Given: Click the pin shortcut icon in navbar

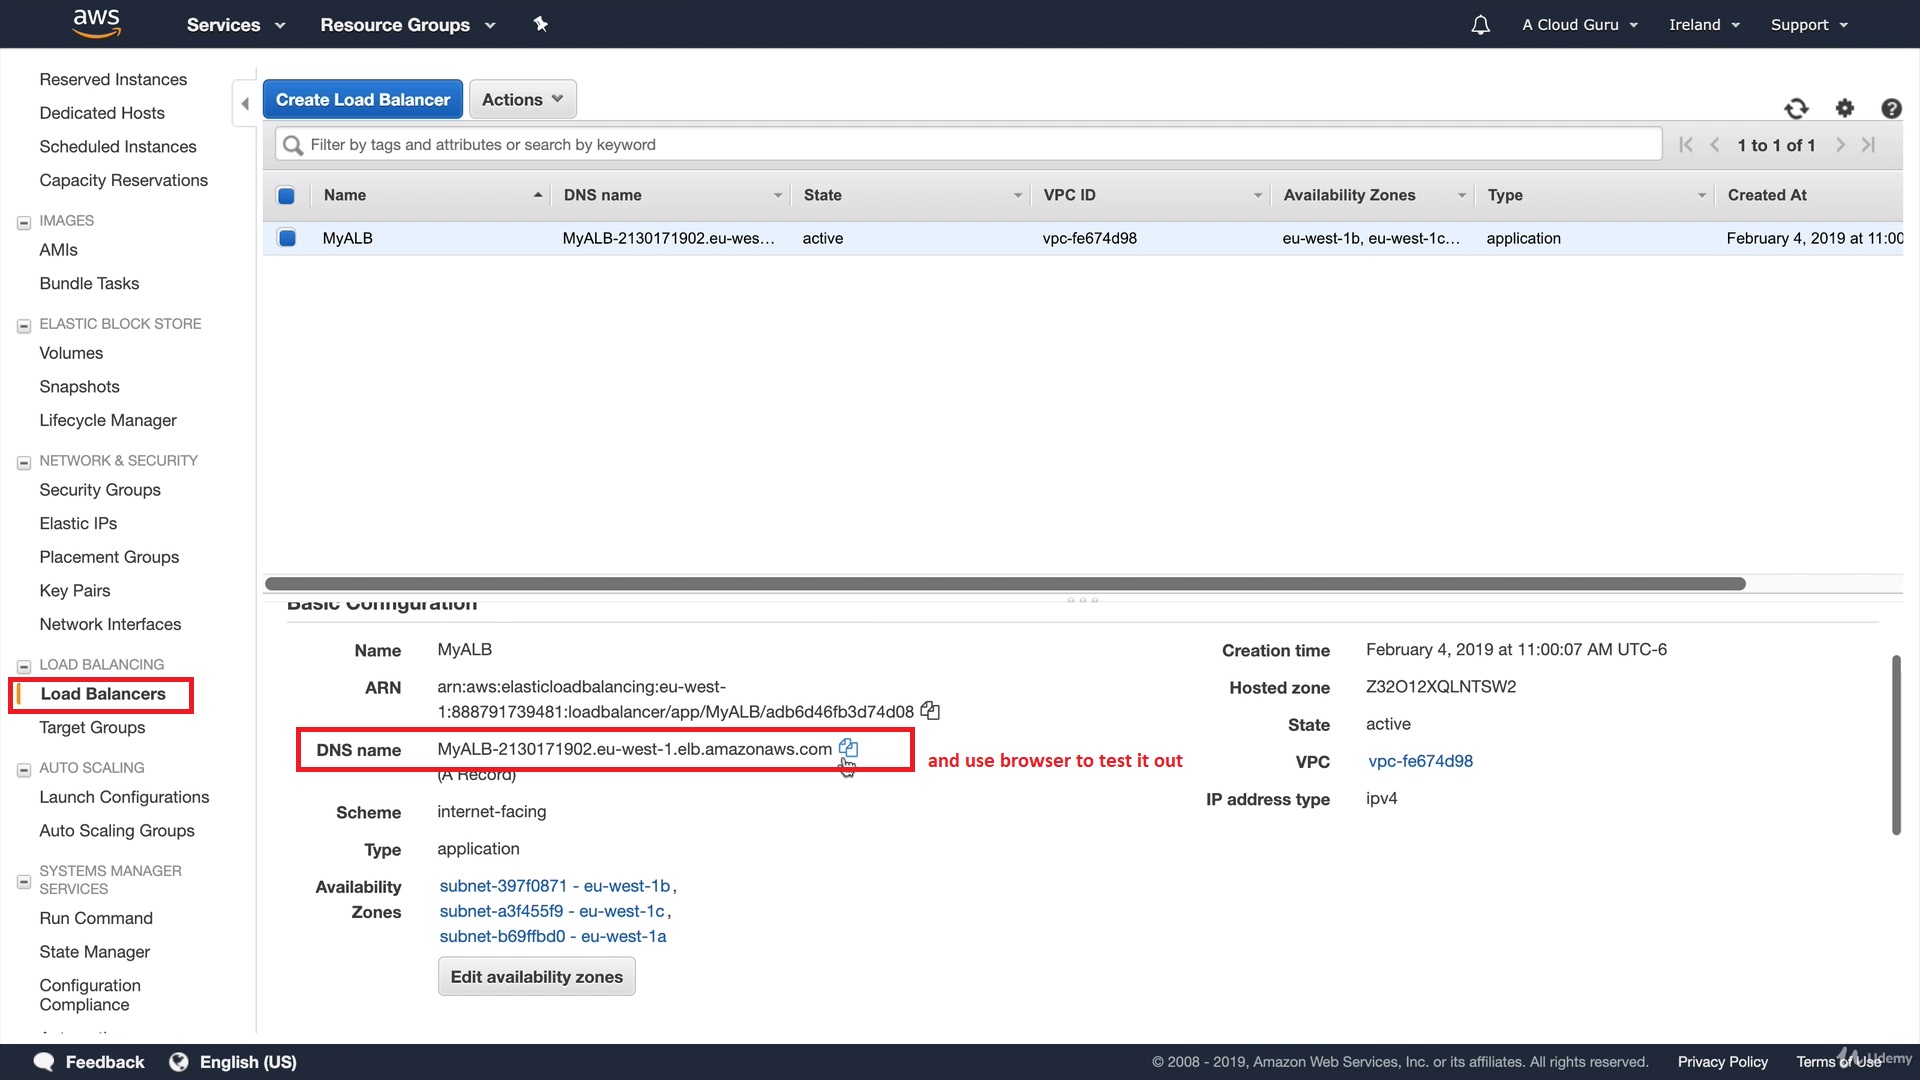Looking at the screenshot, I should pos(541,24).
